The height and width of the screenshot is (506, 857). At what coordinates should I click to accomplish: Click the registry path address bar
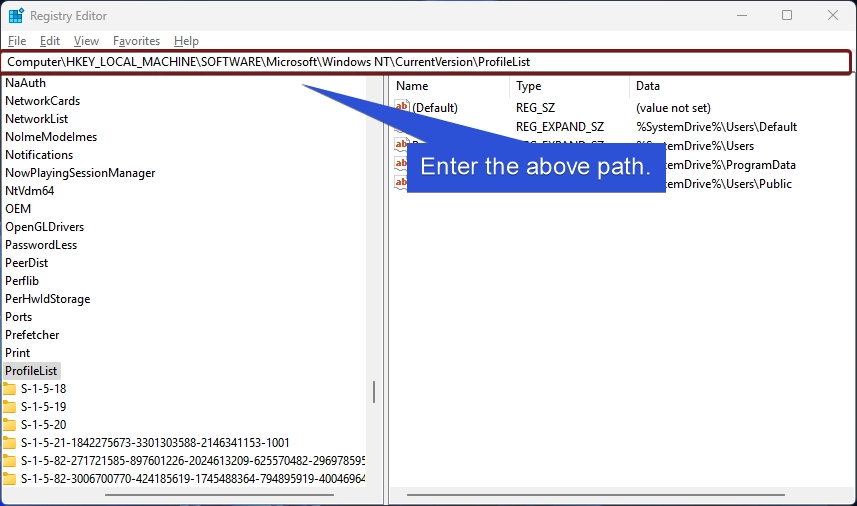pos(426,62)
